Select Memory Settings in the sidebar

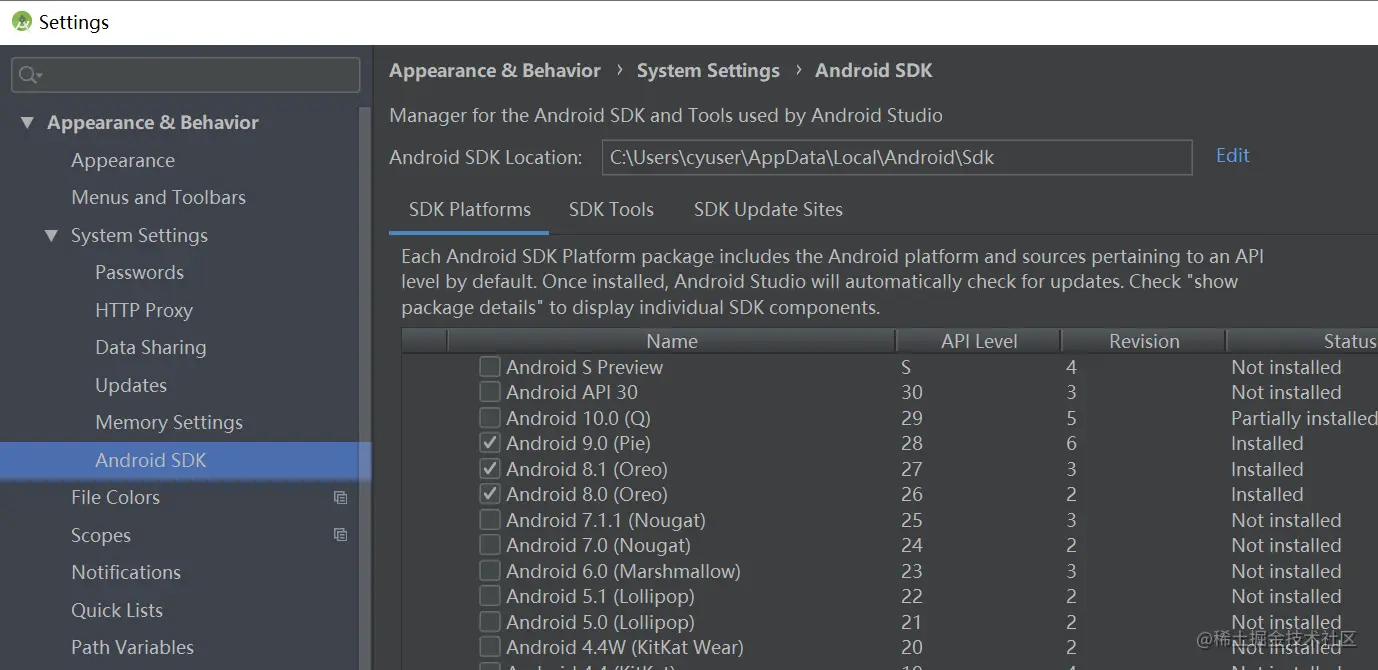[x=169, y=423]
